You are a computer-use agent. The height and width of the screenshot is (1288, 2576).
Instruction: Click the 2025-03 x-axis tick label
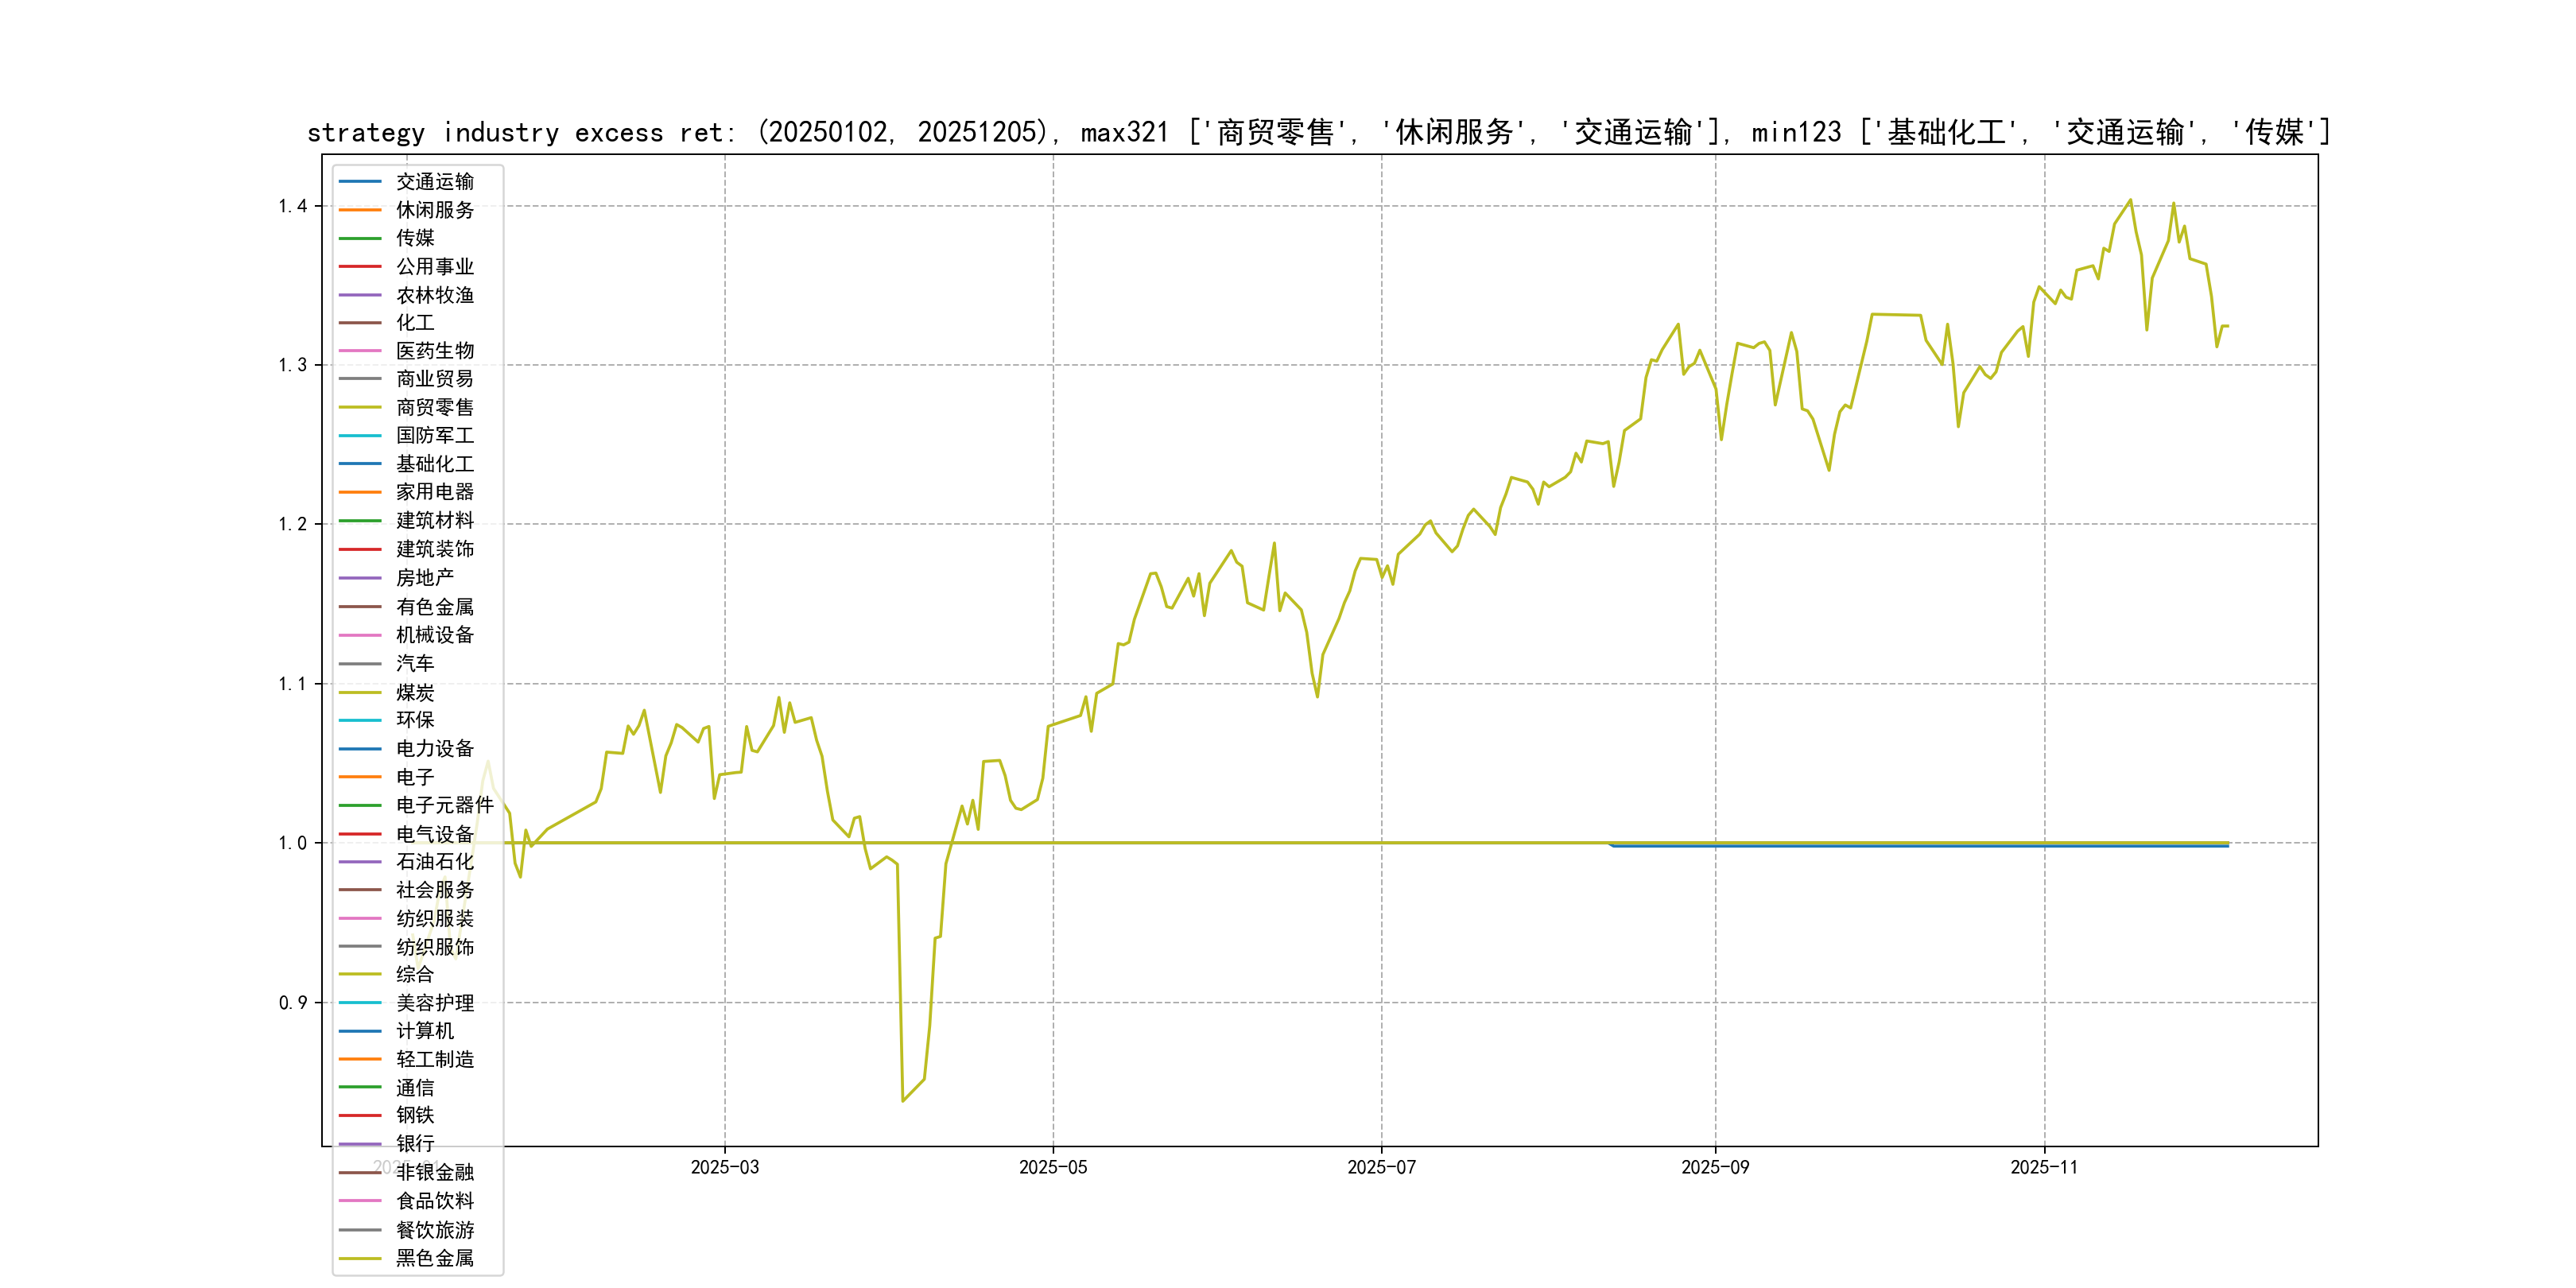pos(724,1167)
